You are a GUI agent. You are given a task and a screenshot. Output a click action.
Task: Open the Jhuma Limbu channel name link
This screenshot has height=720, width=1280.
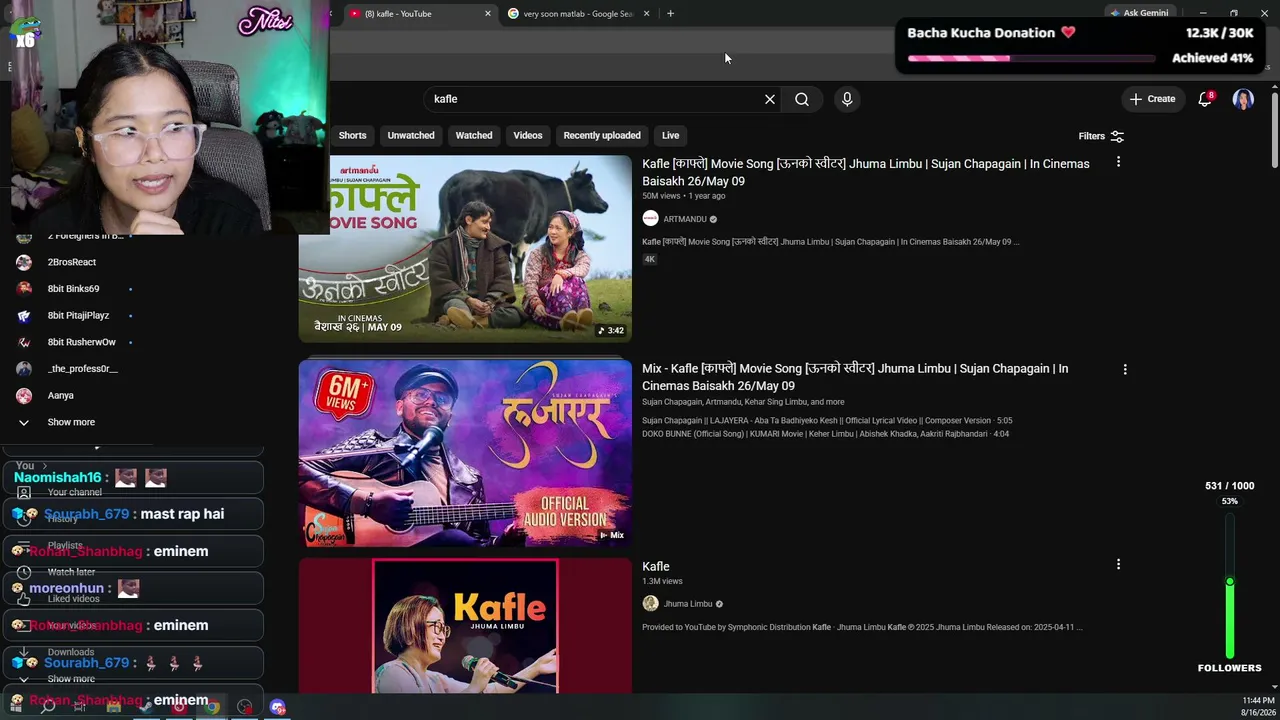coord(688,604)
